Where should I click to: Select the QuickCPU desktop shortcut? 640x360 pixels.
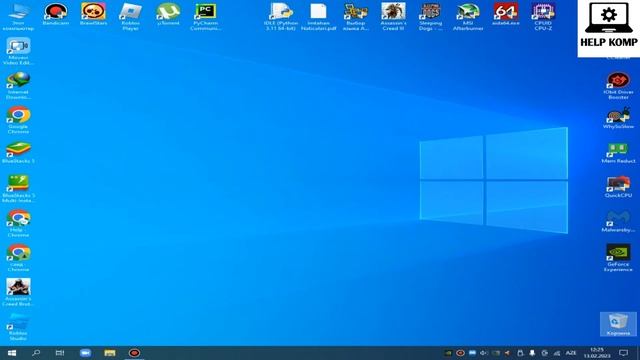coord(618,187)
